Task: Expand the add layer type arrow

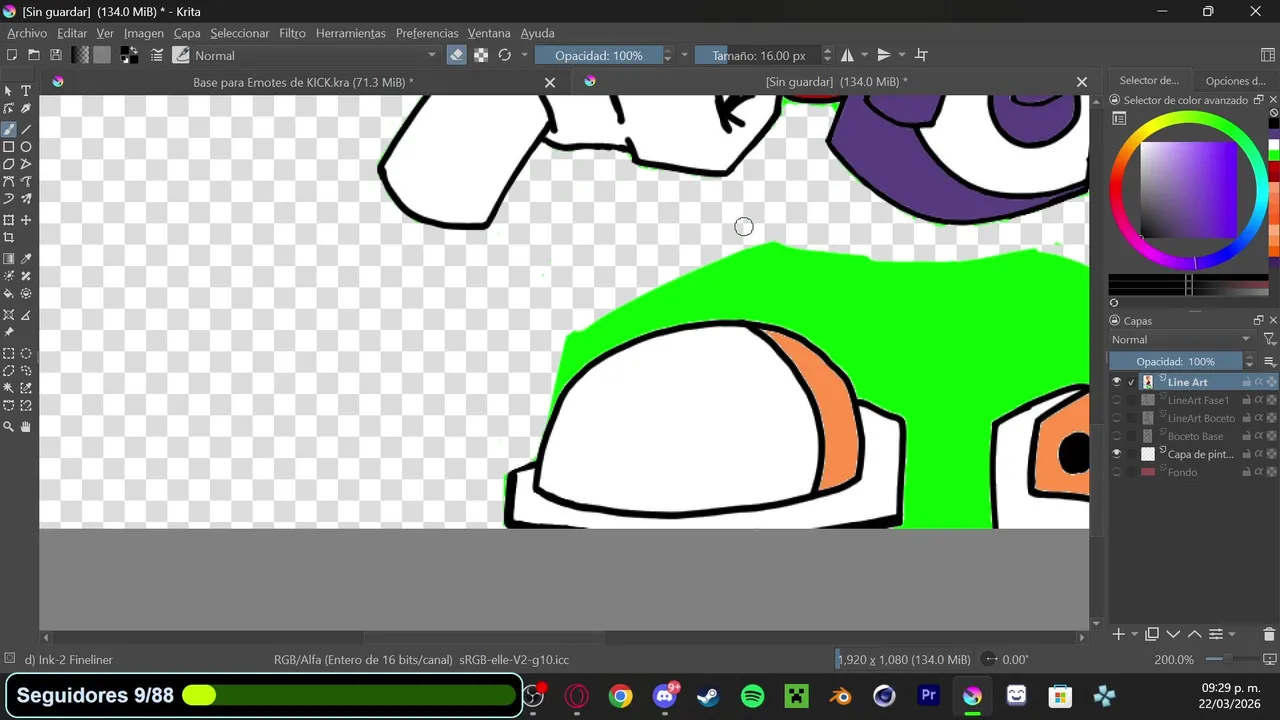Action: [1133, 634]
